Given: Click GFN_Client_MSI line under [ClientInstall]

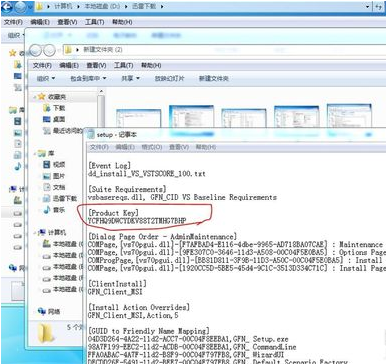Looking at the screenshot, I should [115, 292].
